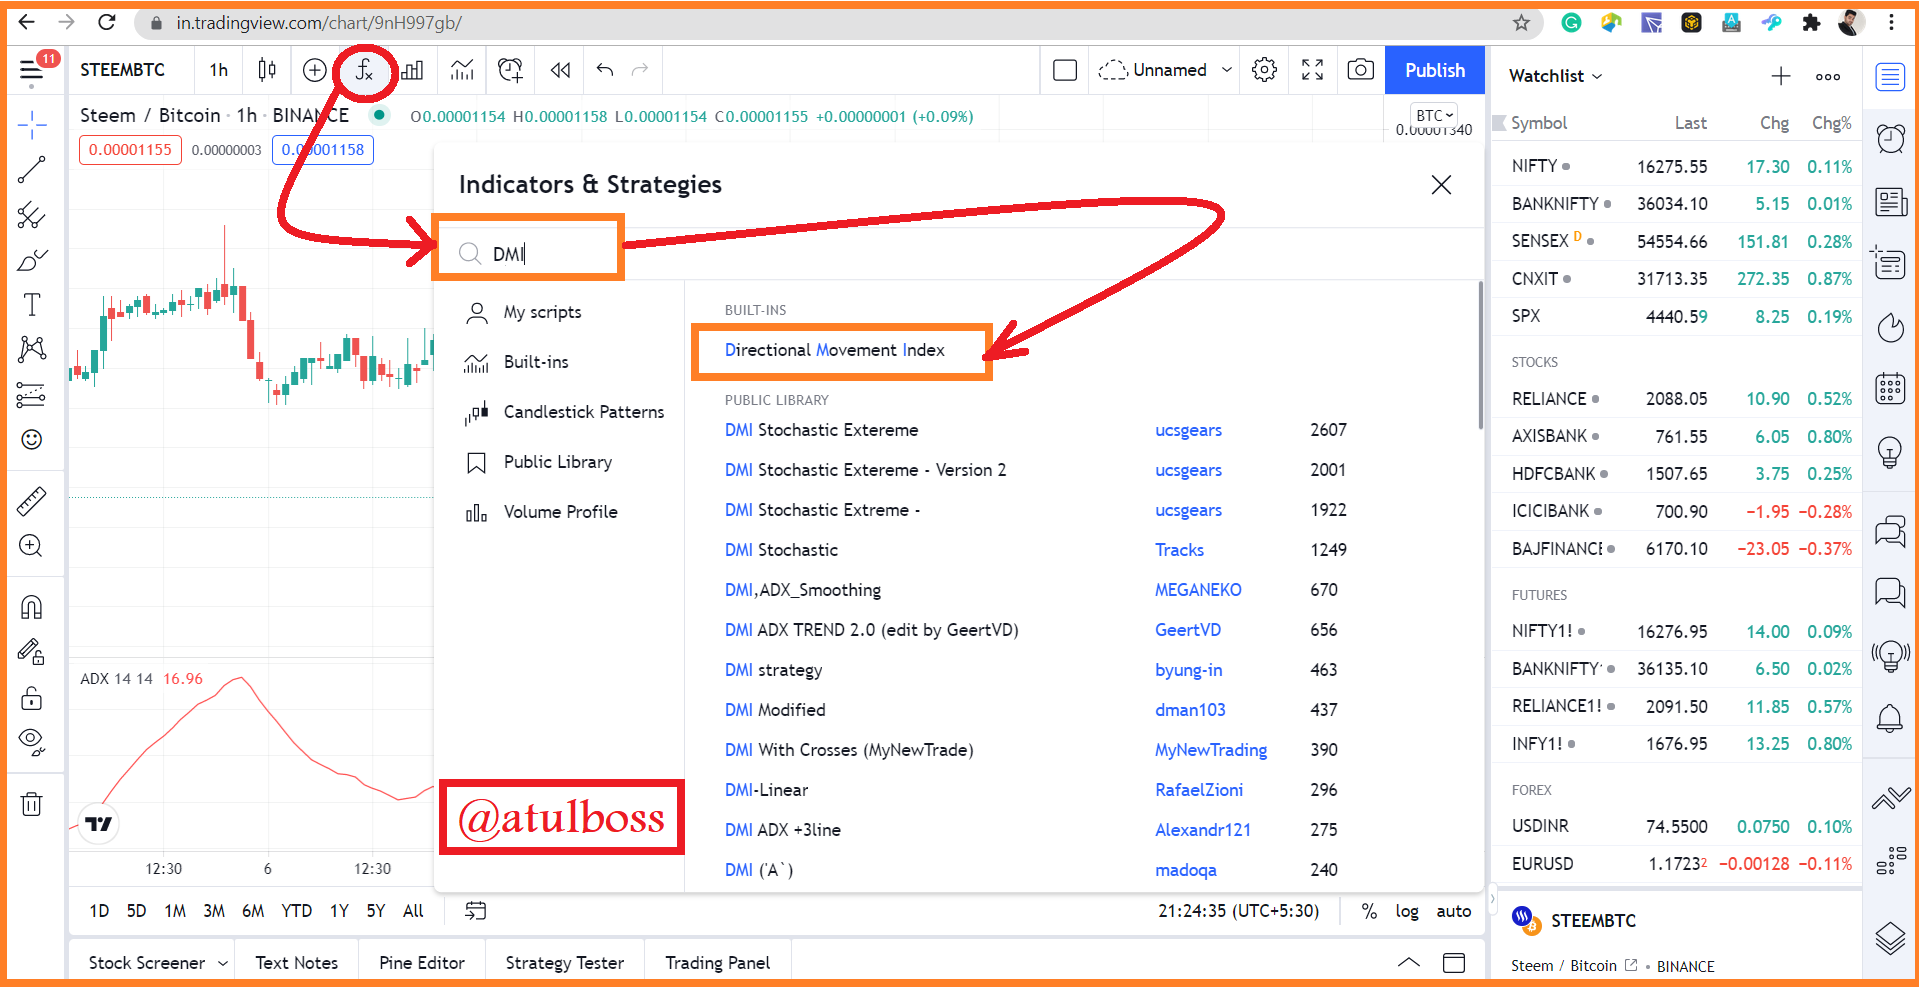Viewport: 1919px width, 987px height.
Task: Open the Alerts panel in right sidebar
Action: [1890, 138]
